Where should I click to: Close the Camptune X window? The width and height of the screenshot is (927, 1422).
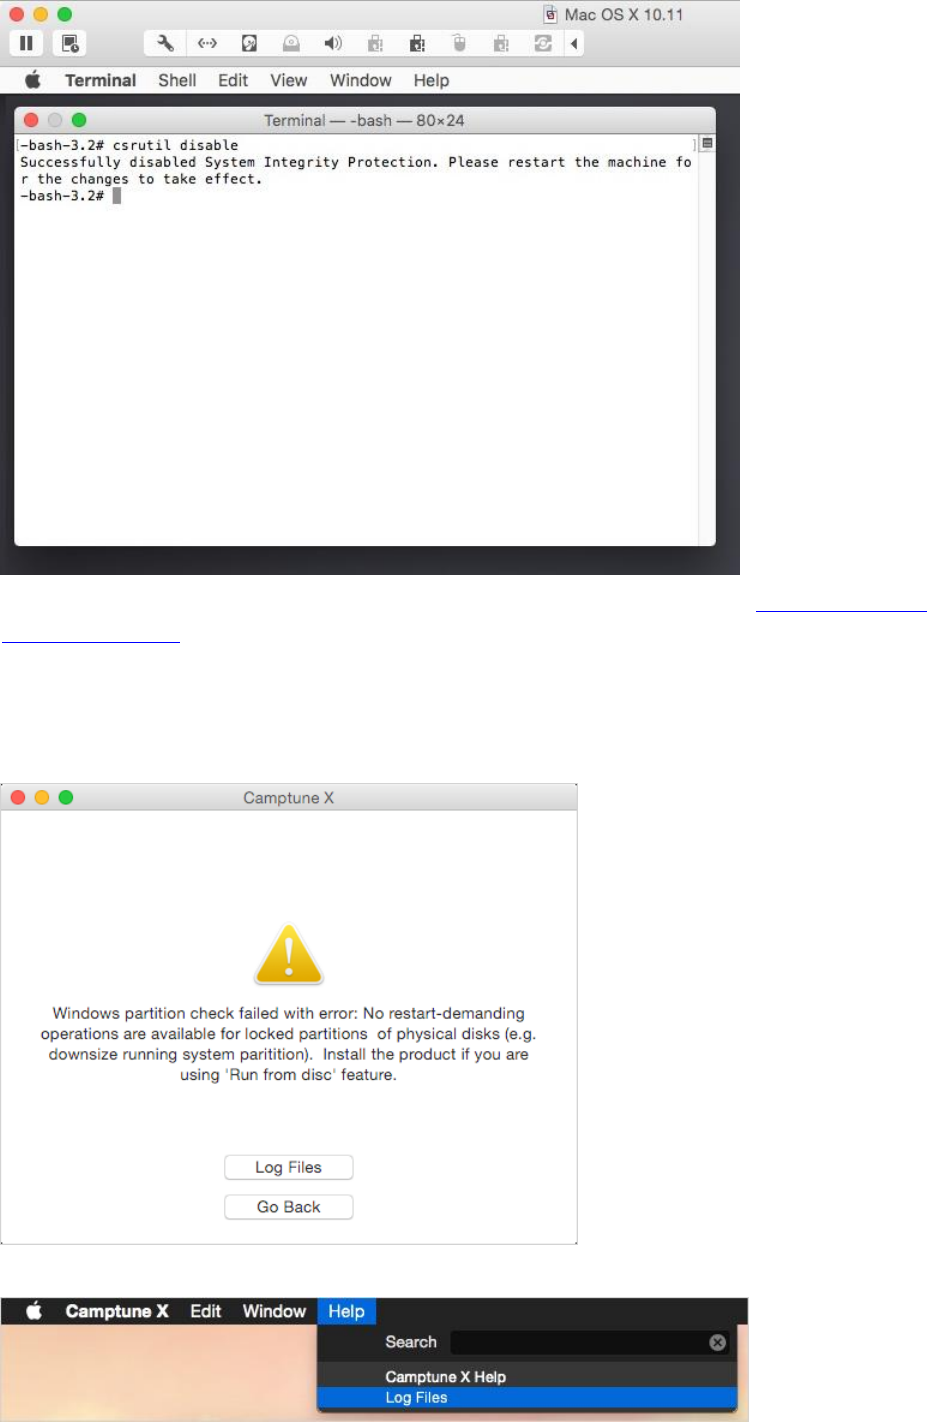coord(18,797)
